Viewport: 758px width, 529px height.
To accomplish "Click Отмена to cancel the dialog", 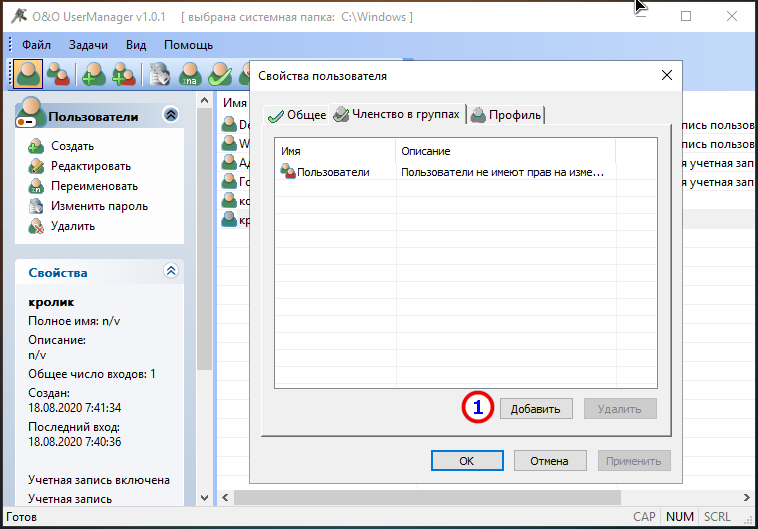I will pos(550,461).
